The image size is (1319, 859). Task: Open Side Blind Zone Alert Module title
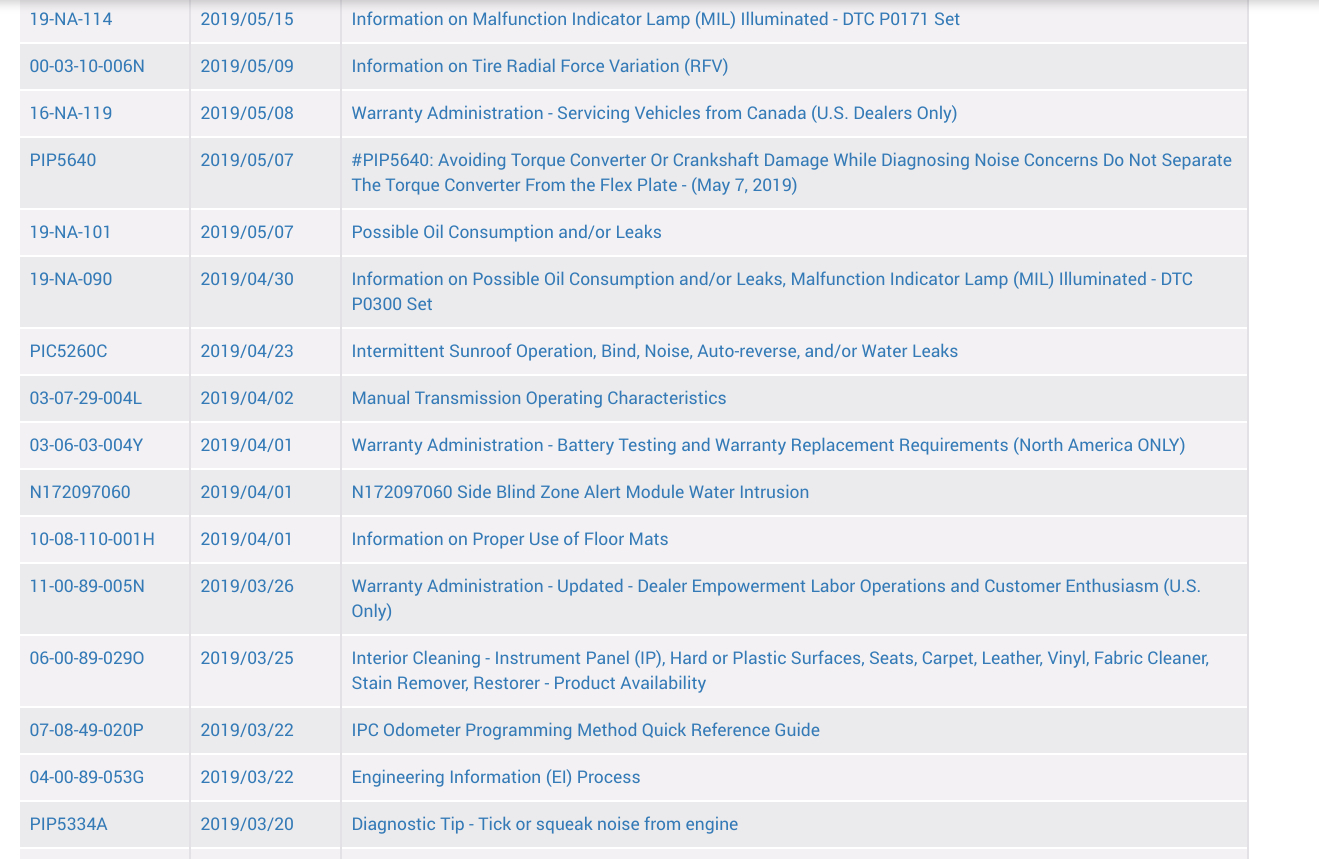pos(580,492)
